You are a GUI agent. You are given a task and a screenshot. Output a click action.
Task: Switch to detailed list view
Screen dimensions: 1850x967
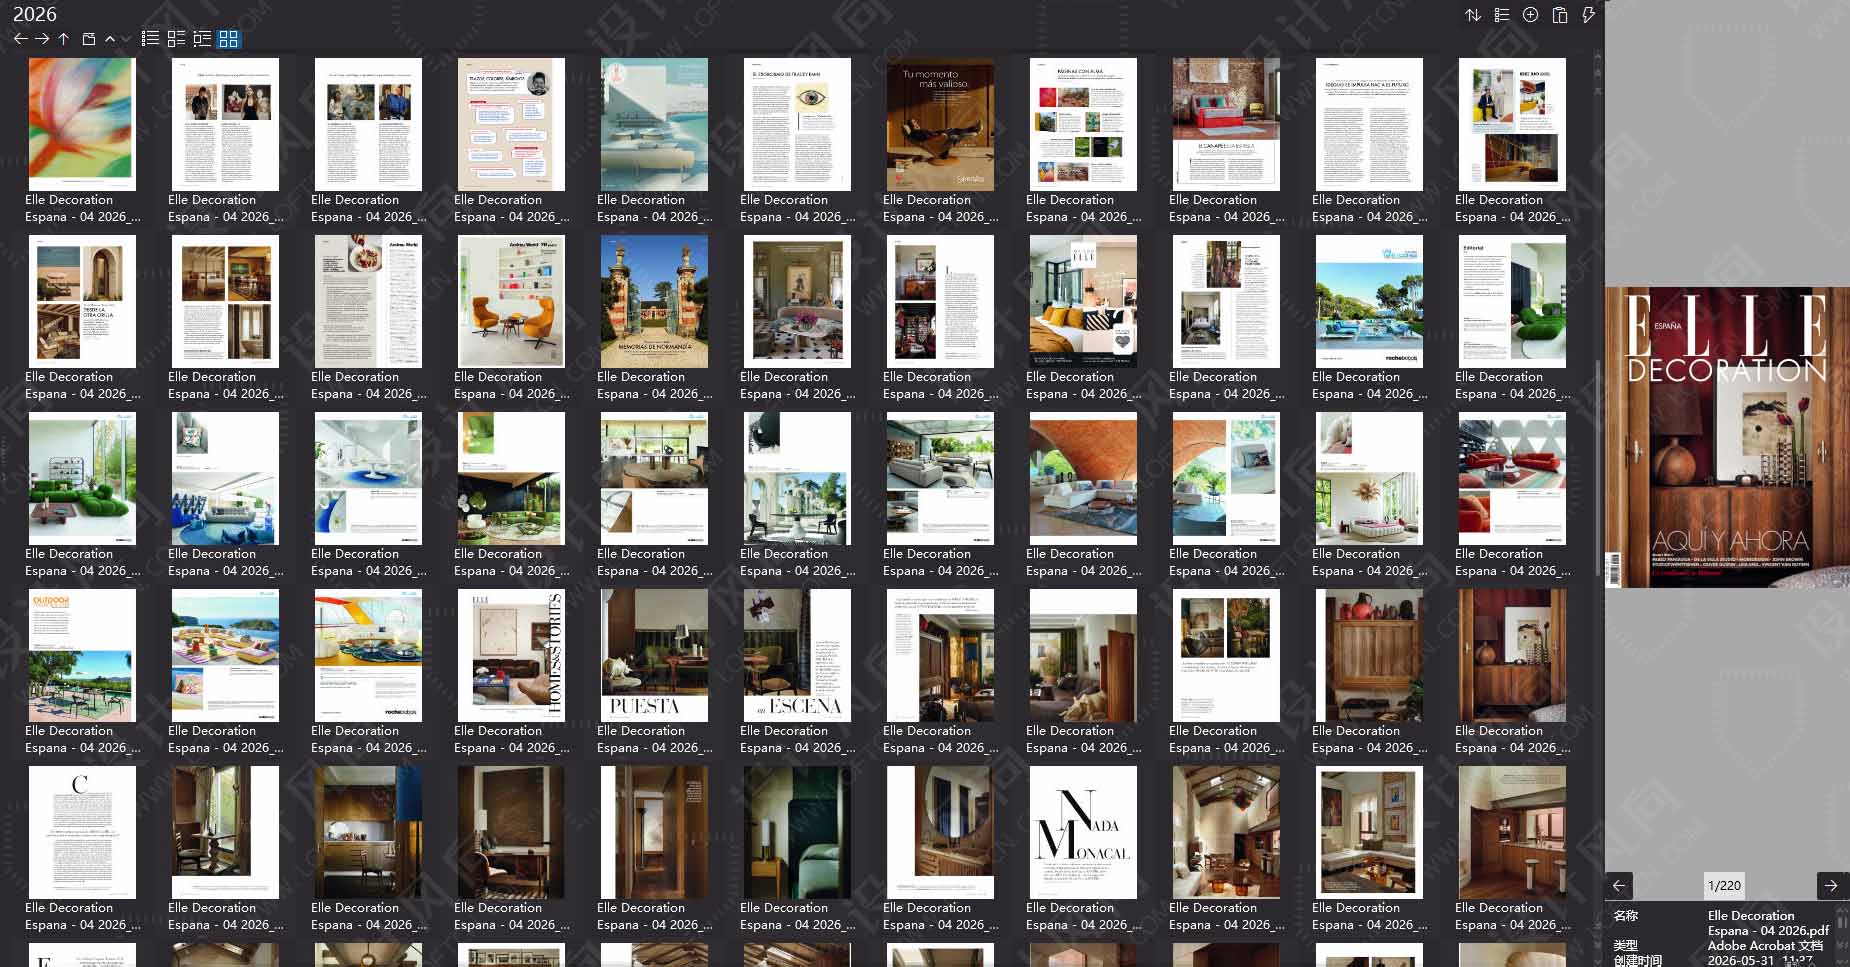176,39
